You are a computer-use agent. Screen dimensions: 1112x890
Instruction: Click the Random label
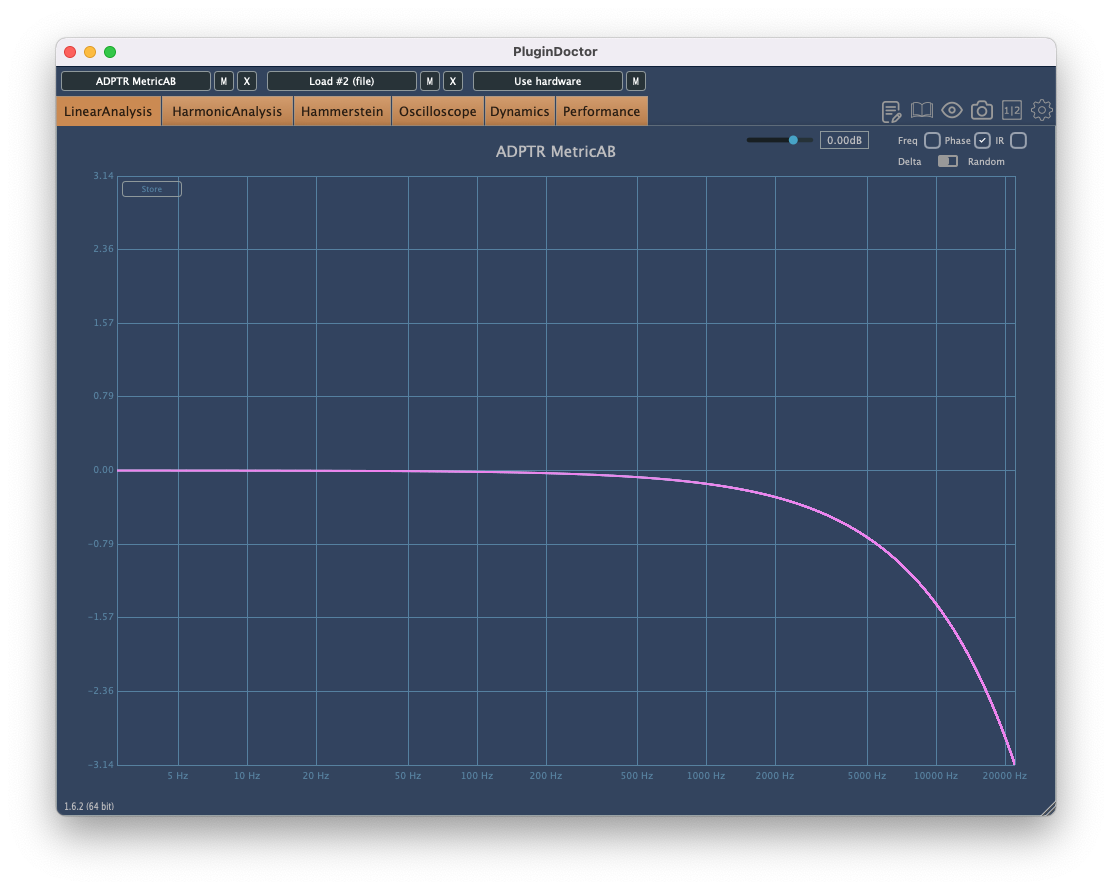coord(986,162)
